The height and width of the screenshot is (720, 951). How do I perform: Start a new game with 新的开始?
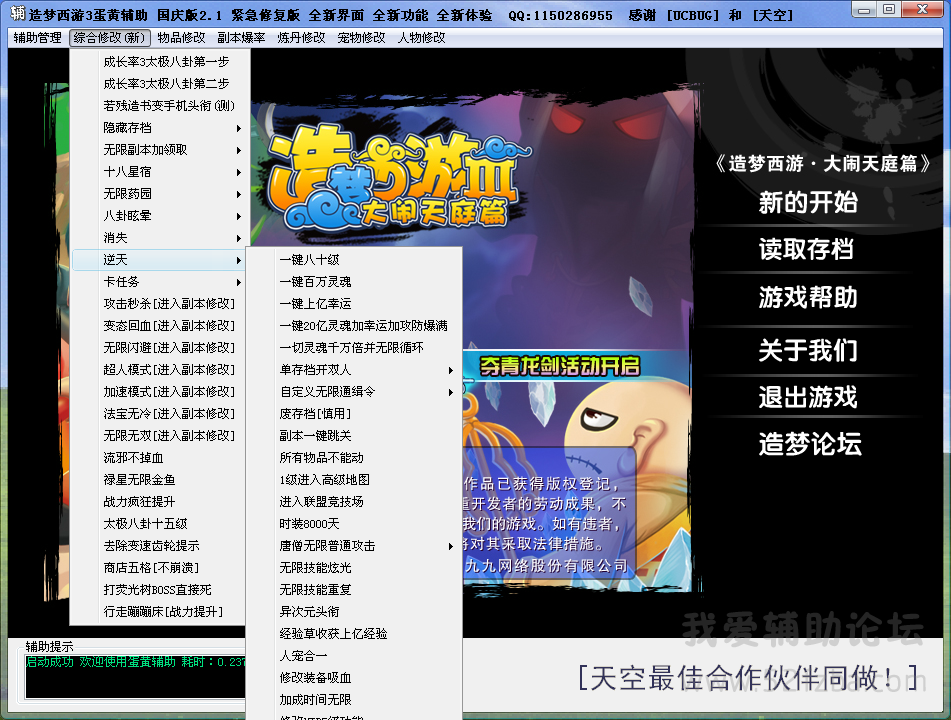(808, 203)
